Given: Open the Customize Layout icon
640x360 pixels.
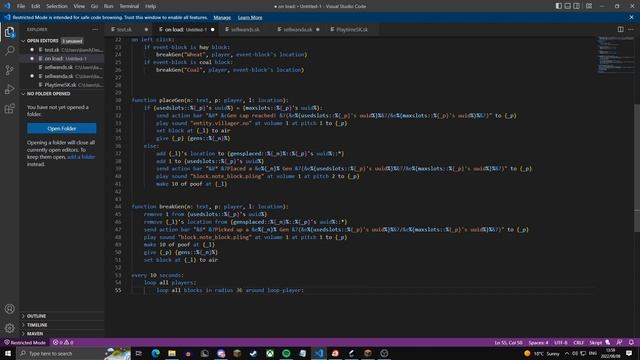Looking at the screenshot, I should [x=589, y=6].
